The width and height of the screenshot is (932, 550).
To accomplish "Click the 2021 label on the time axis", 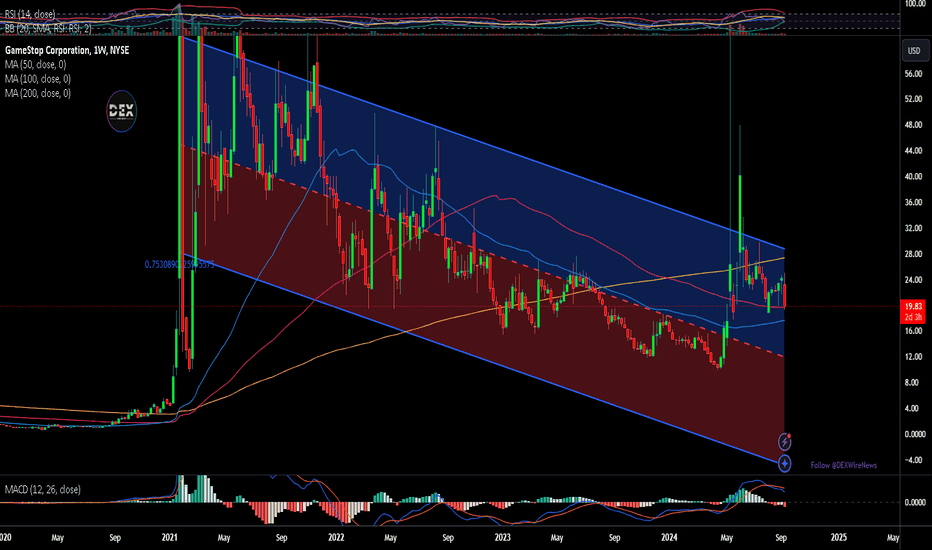I will [169, 538].
